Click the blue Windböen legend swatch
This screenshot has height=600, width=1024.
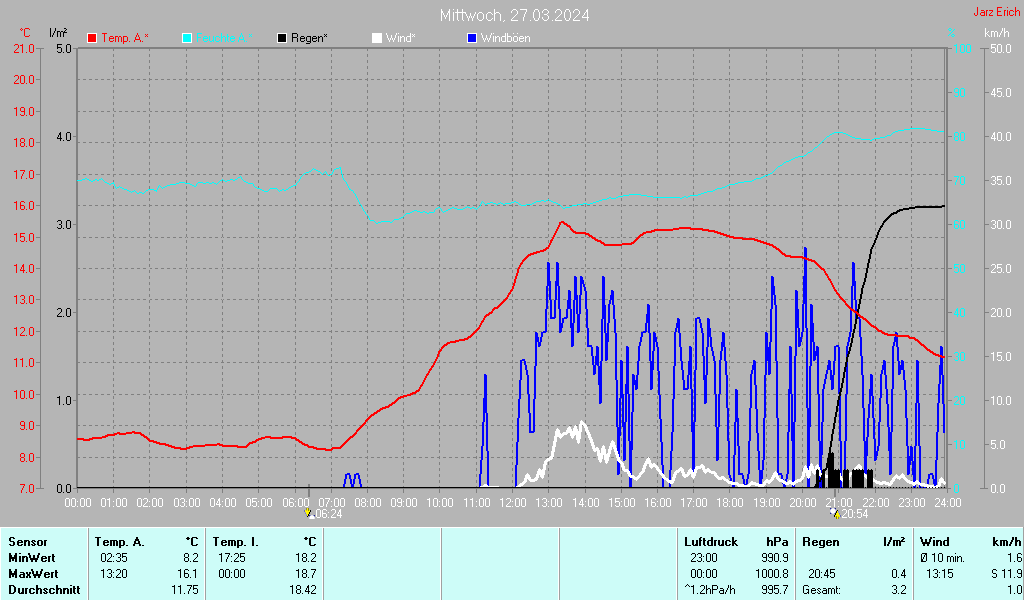pyautogui.click(x=472, y=38)
